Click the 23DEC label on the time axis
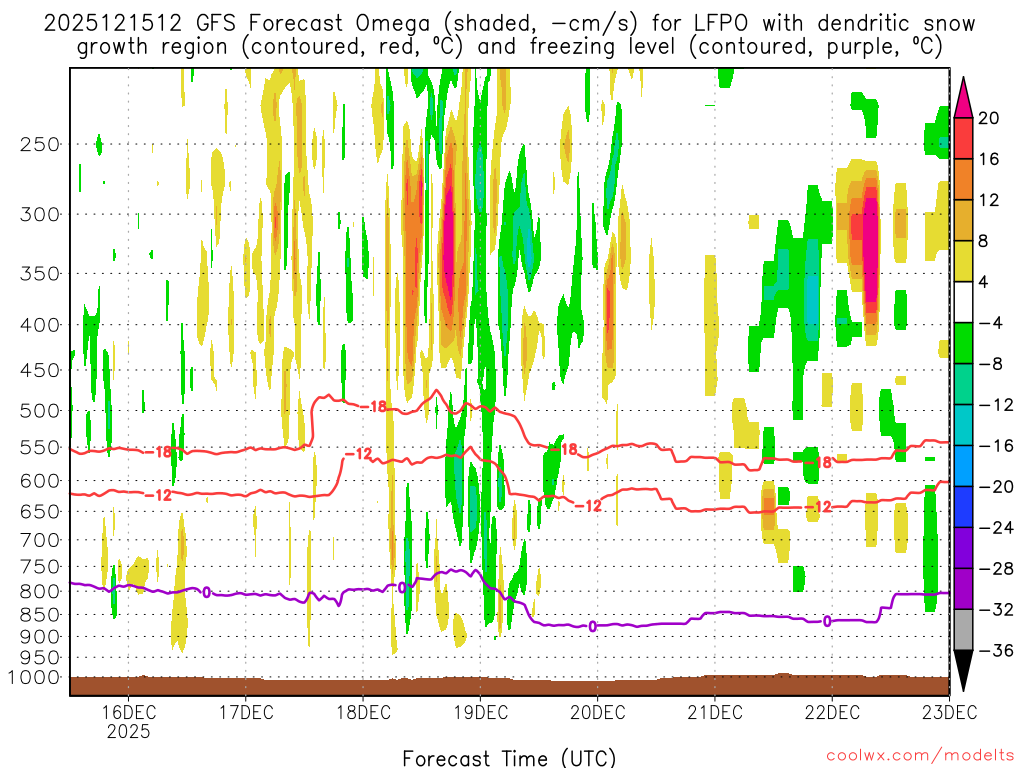1024x768 pixels. [x=948, y=712]
